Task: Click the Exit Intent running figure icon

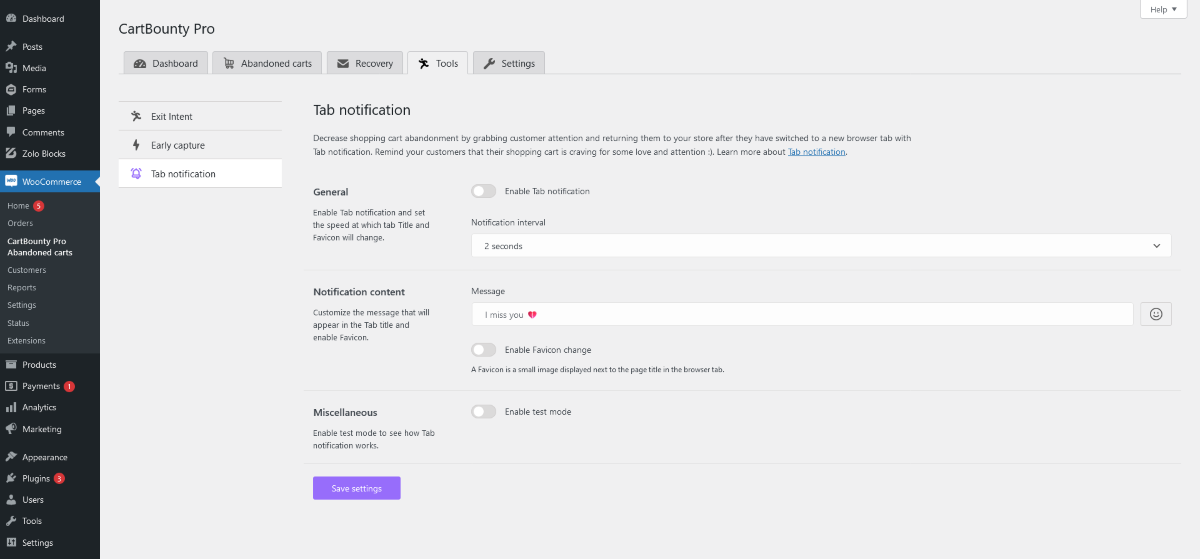Action: 136,116
